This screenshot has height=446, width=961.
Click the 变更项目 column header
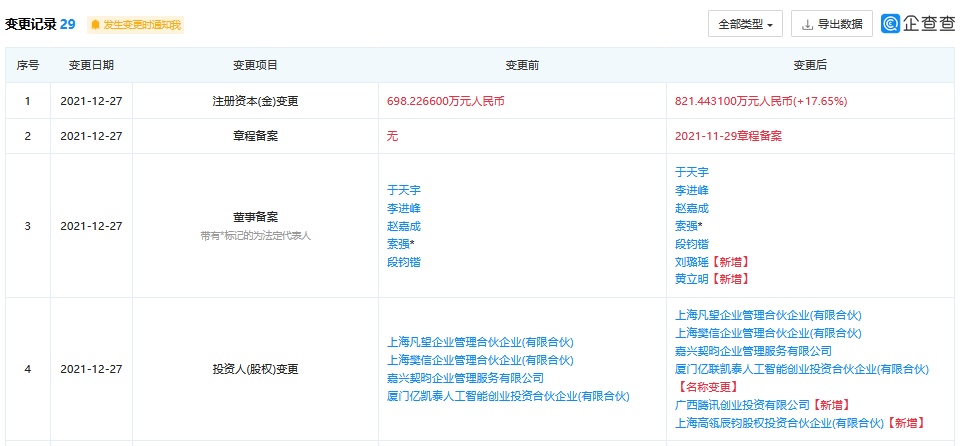point(255,65)
